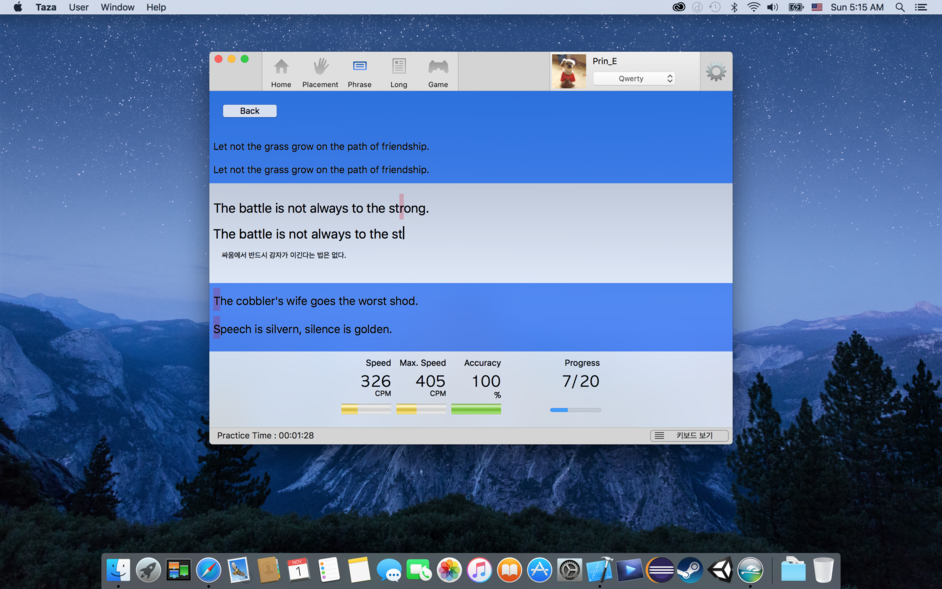This screenshot has height=589, width=942.
Task: Click the Speed yellow gauge bar
Action: pos(366,409)
